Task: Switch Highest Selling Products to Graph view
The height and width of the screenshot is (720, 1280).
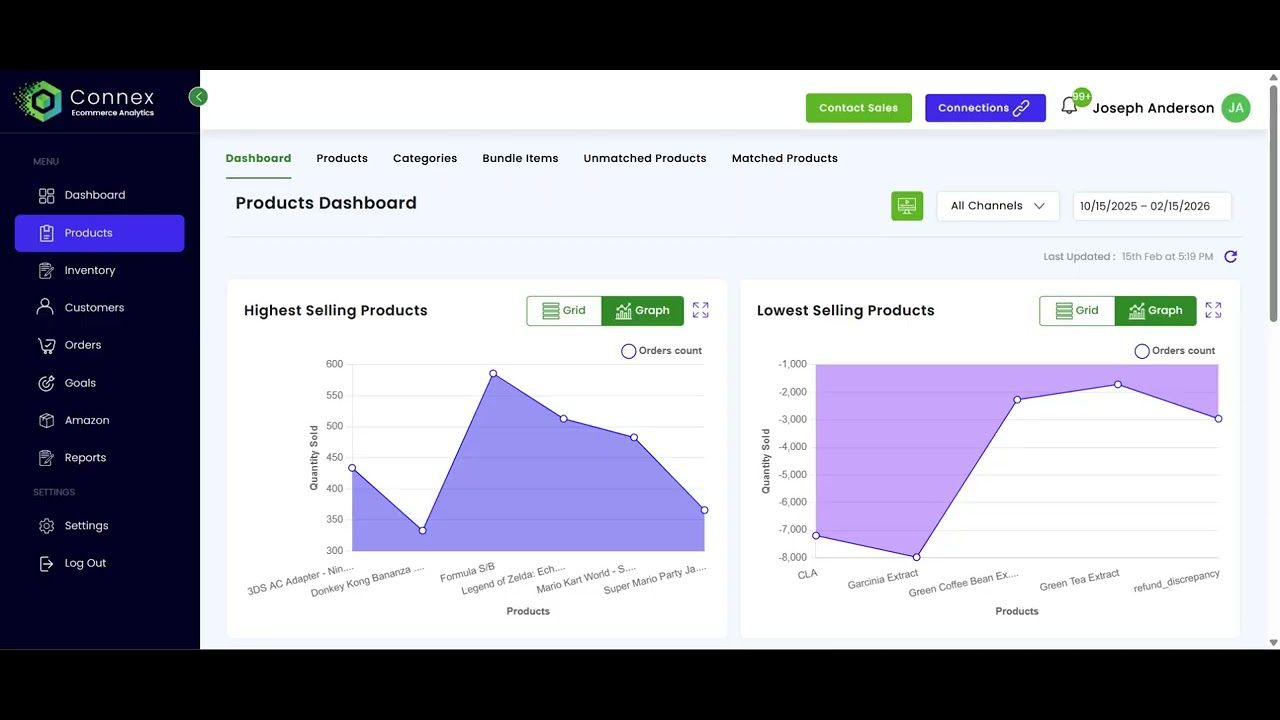Action: (x=643, y=311)
